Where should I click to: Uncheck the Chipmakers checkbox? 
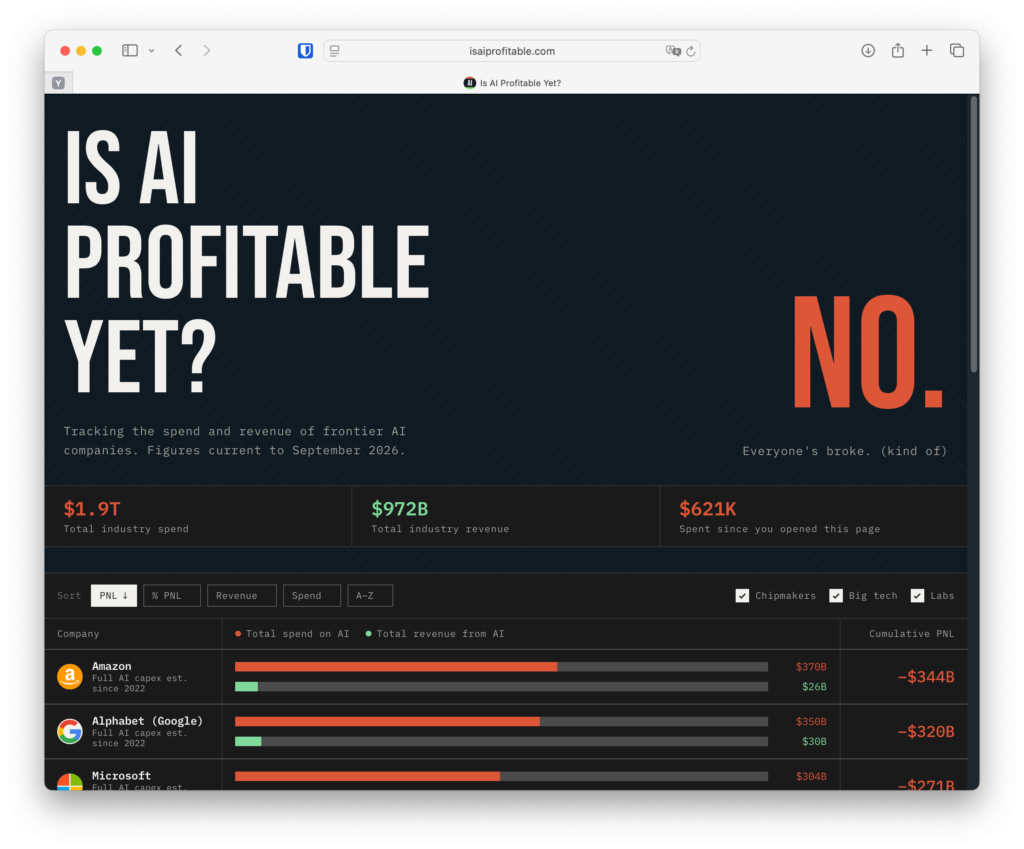pyautogui.click(x=742, y=596)
